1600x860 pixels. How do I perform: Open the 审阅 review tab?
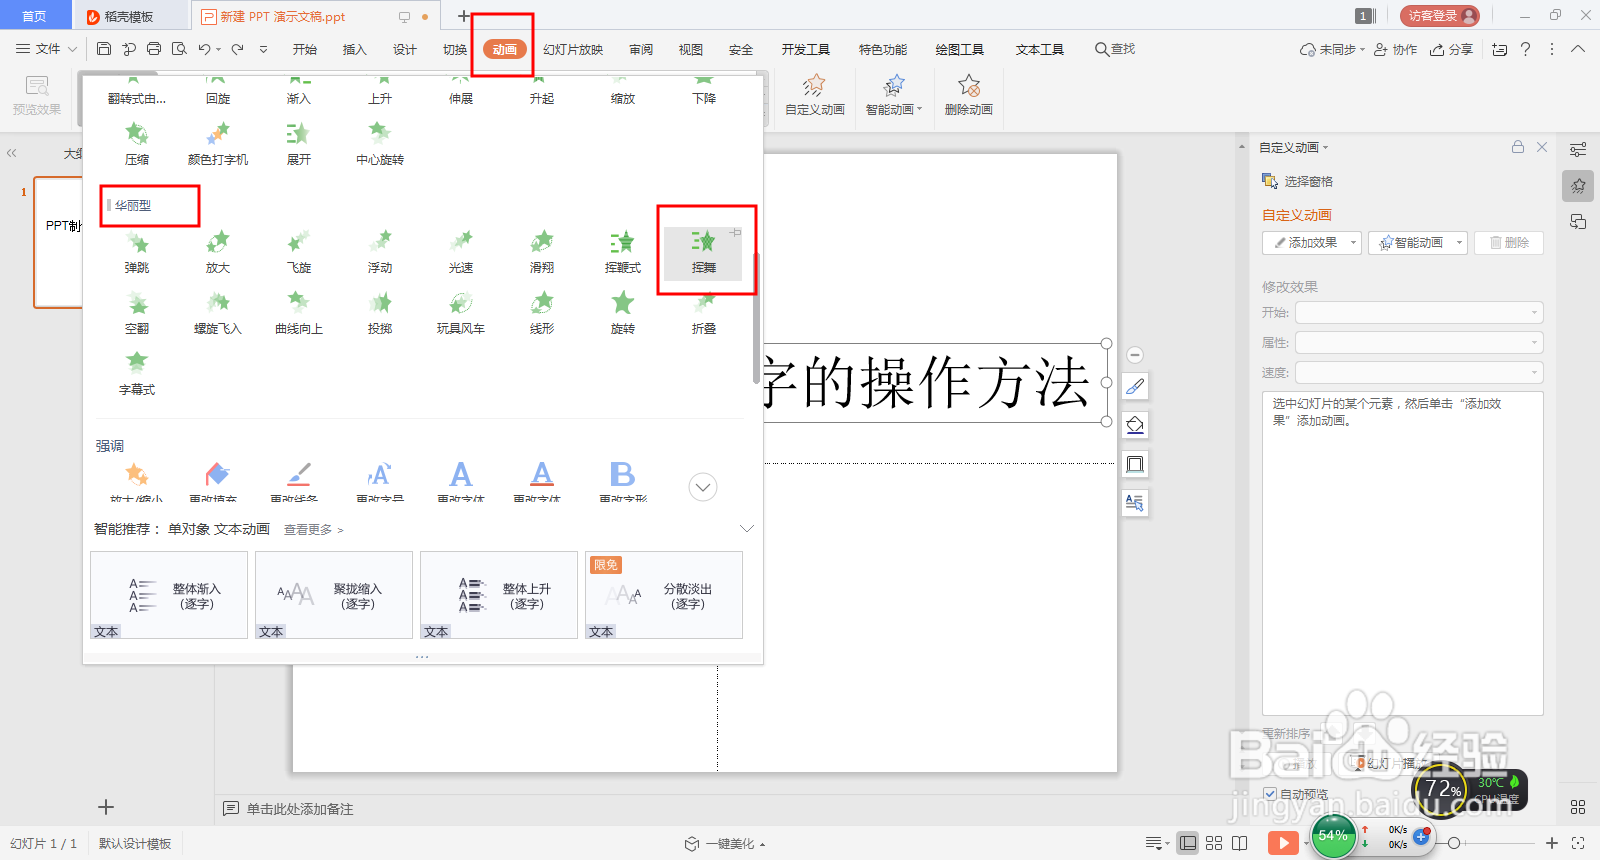click(x=641, y=49)
